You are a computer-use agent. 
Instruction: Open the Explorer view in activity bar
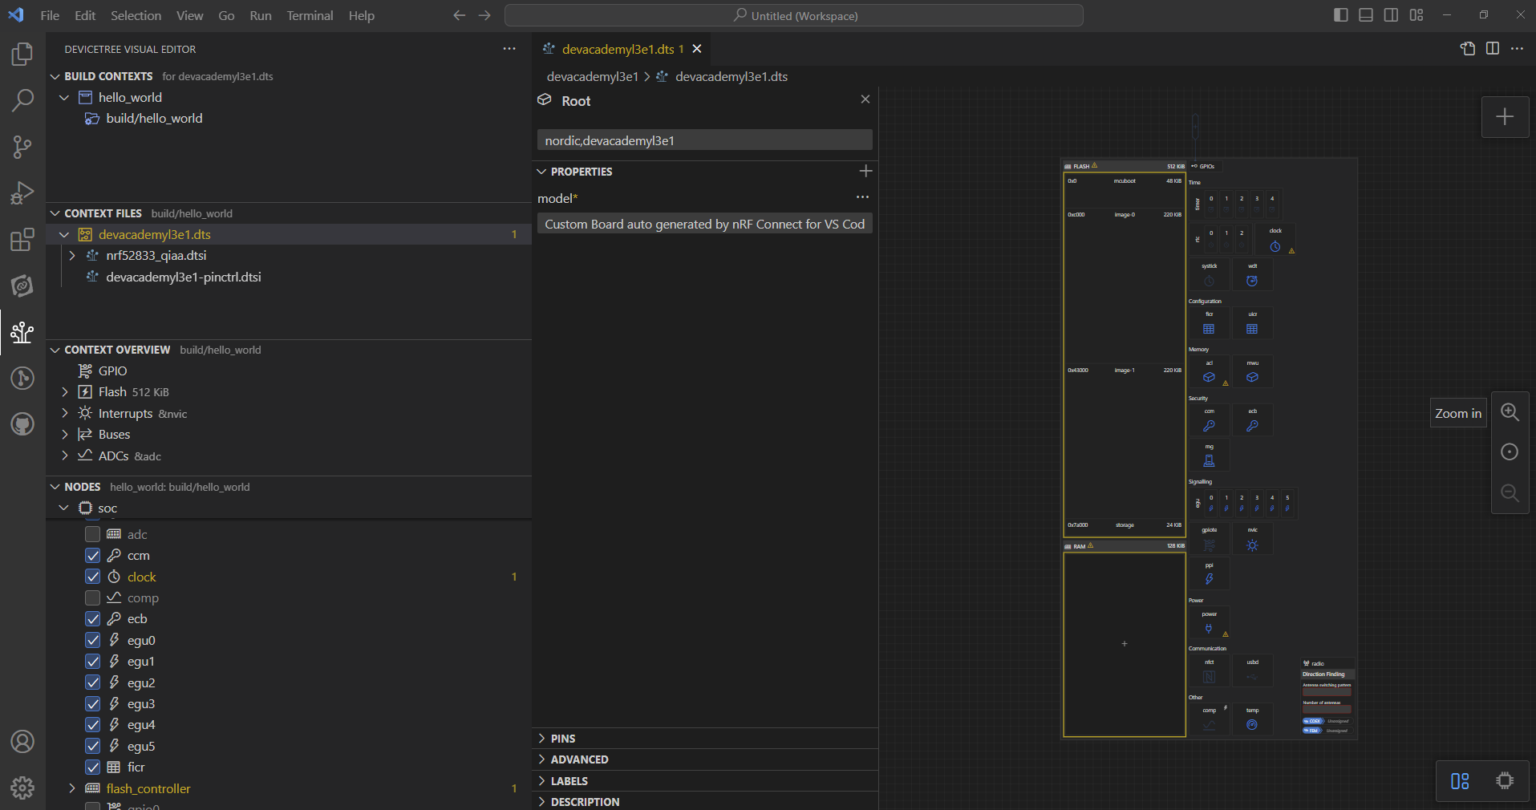click(22, 54)
